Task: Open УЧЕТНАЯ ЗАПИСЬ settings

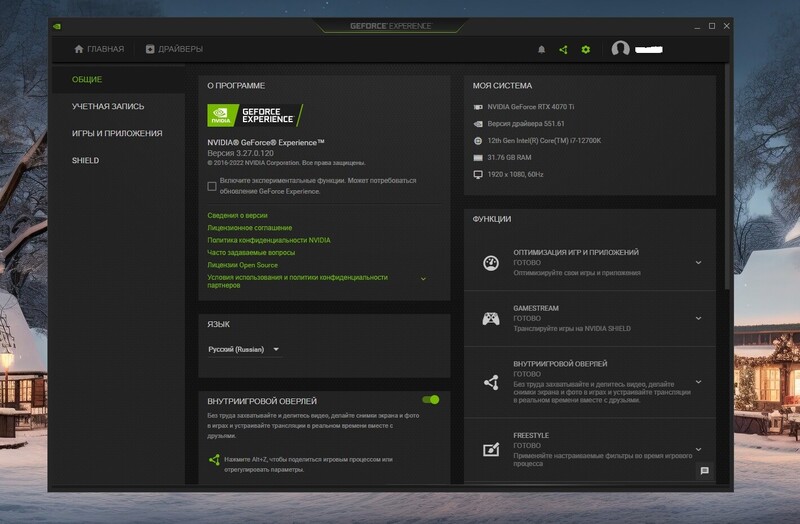Action: click(x=108, y=107)
